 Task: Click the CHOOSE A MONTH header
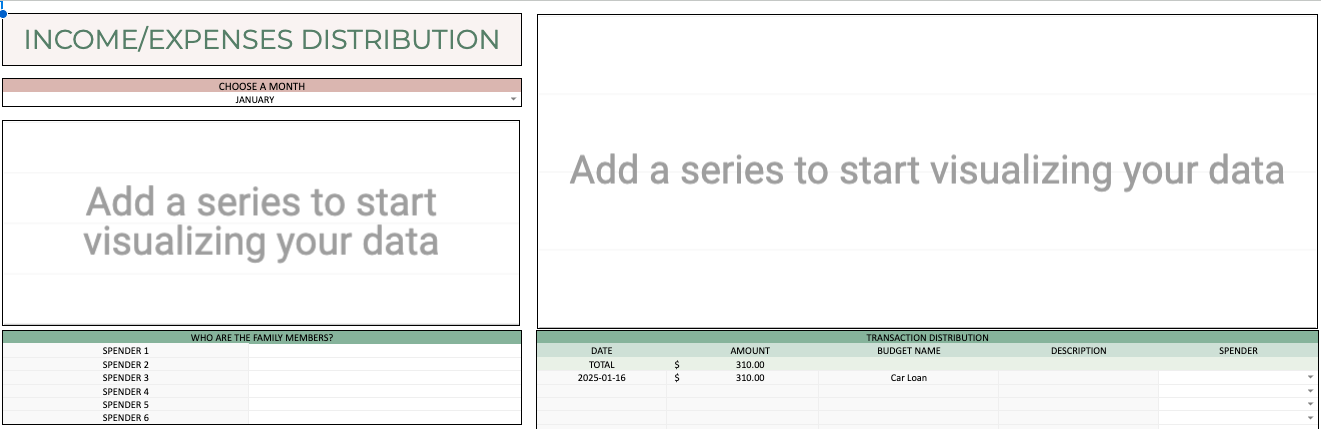(262, 86)
